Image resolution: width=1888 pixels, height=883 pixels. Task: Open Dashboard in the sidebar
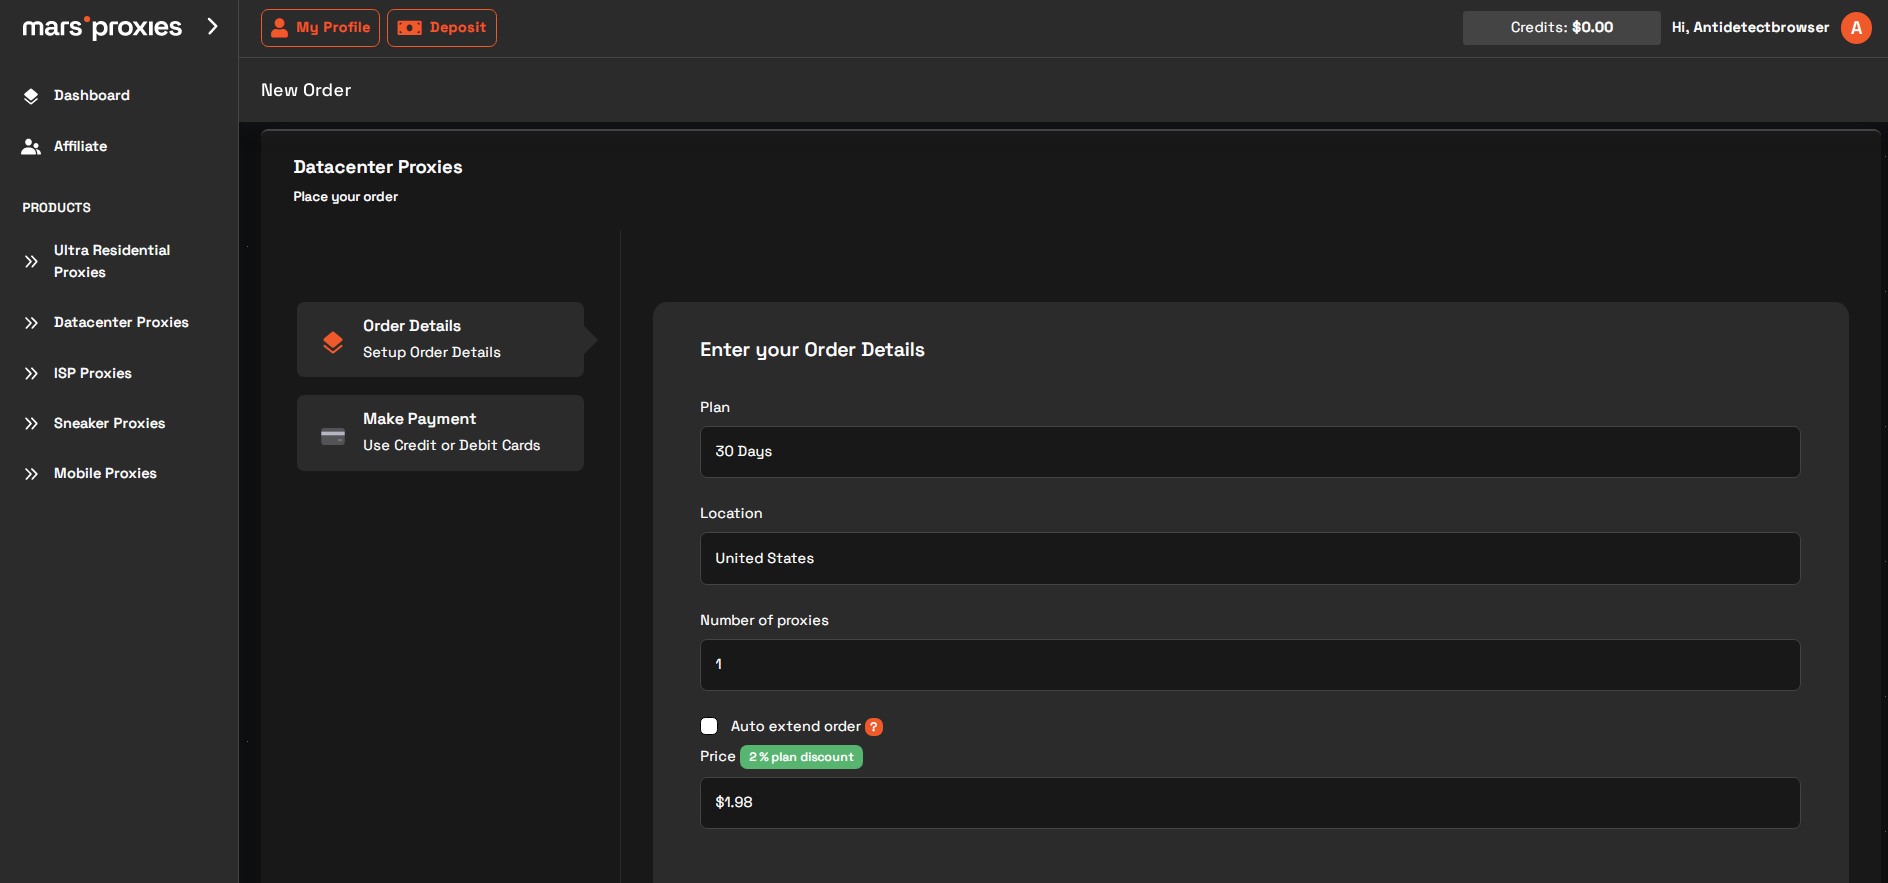point(91,96)
